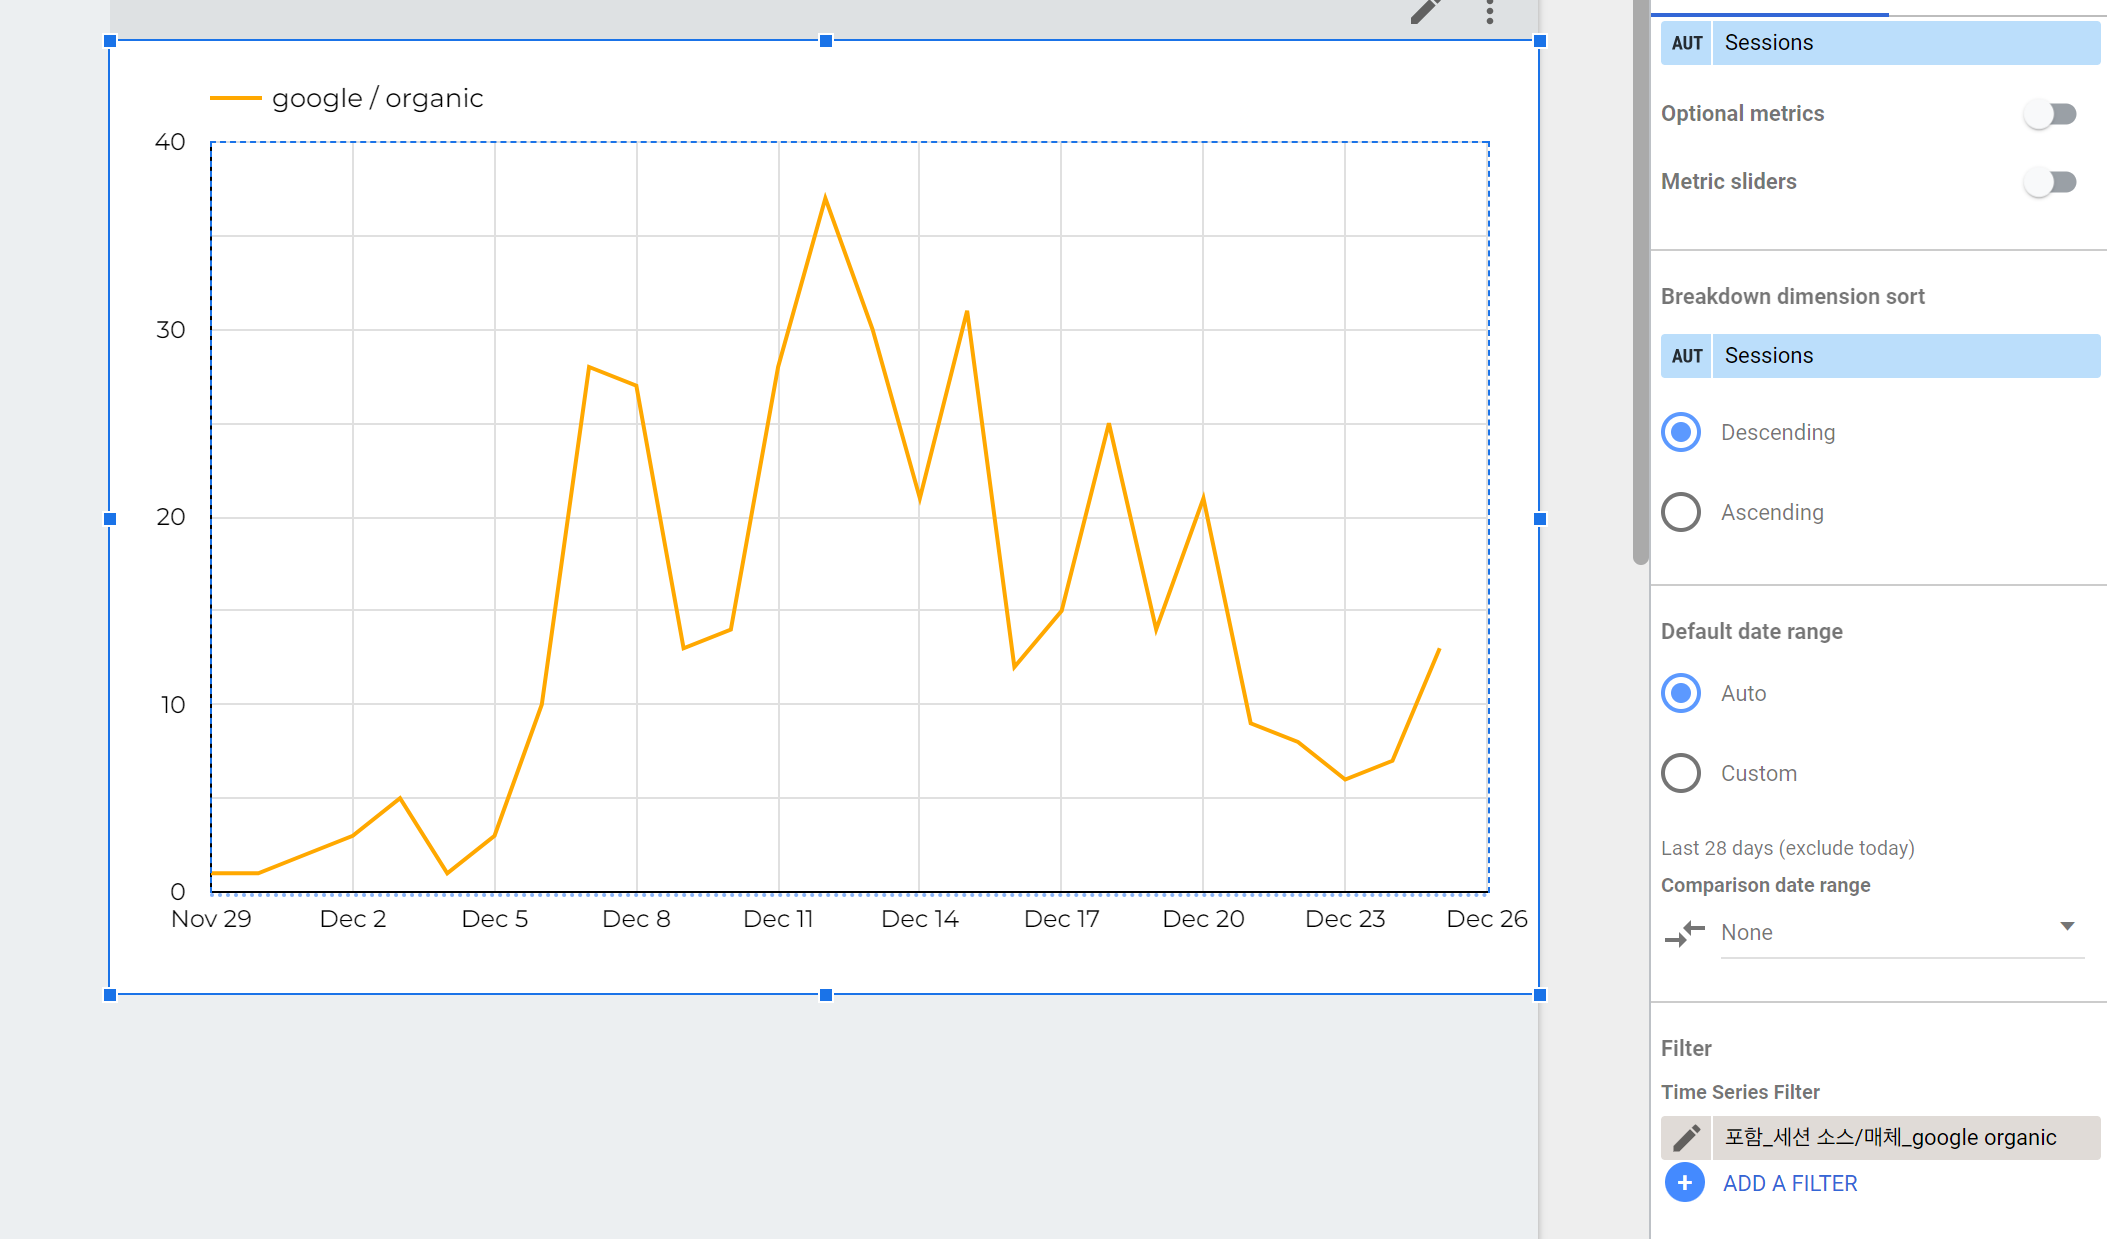Click the pencil edit icon above the chart
2107x1239 pixels.
coord(1425,11)
